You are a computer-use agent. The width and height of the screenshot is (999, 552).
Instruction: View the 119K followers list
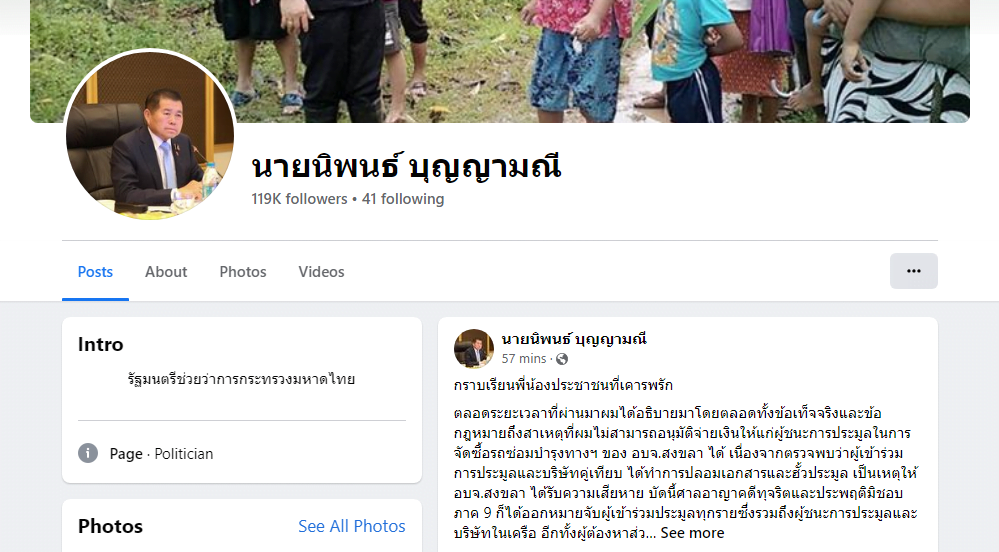tap(299, 199)
